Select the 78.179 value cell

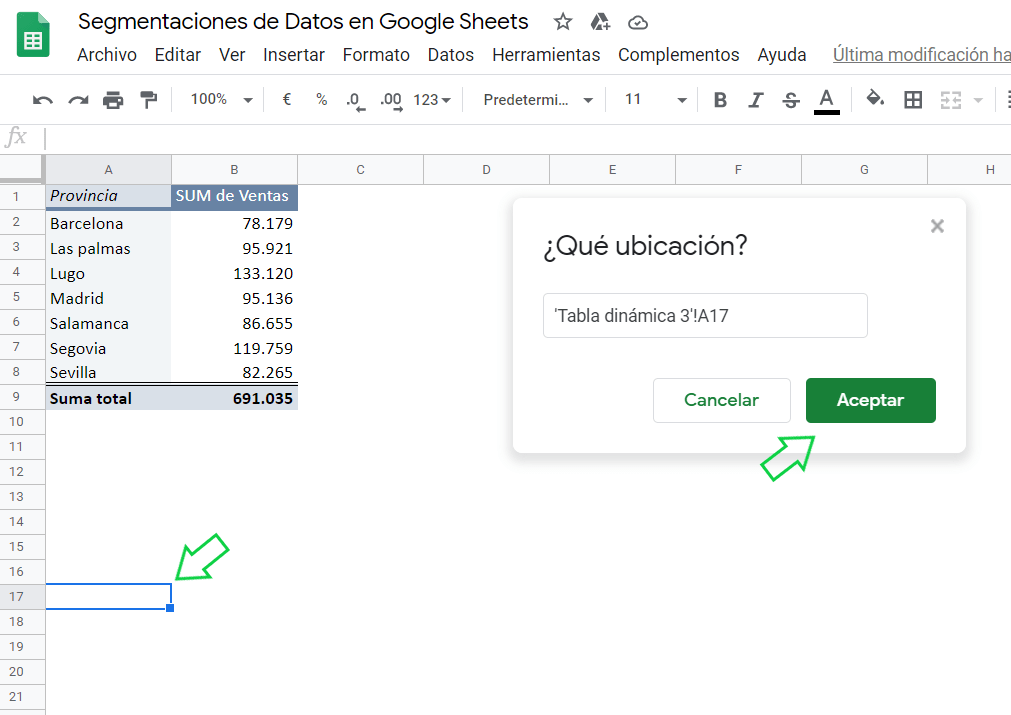click(234, 223)
